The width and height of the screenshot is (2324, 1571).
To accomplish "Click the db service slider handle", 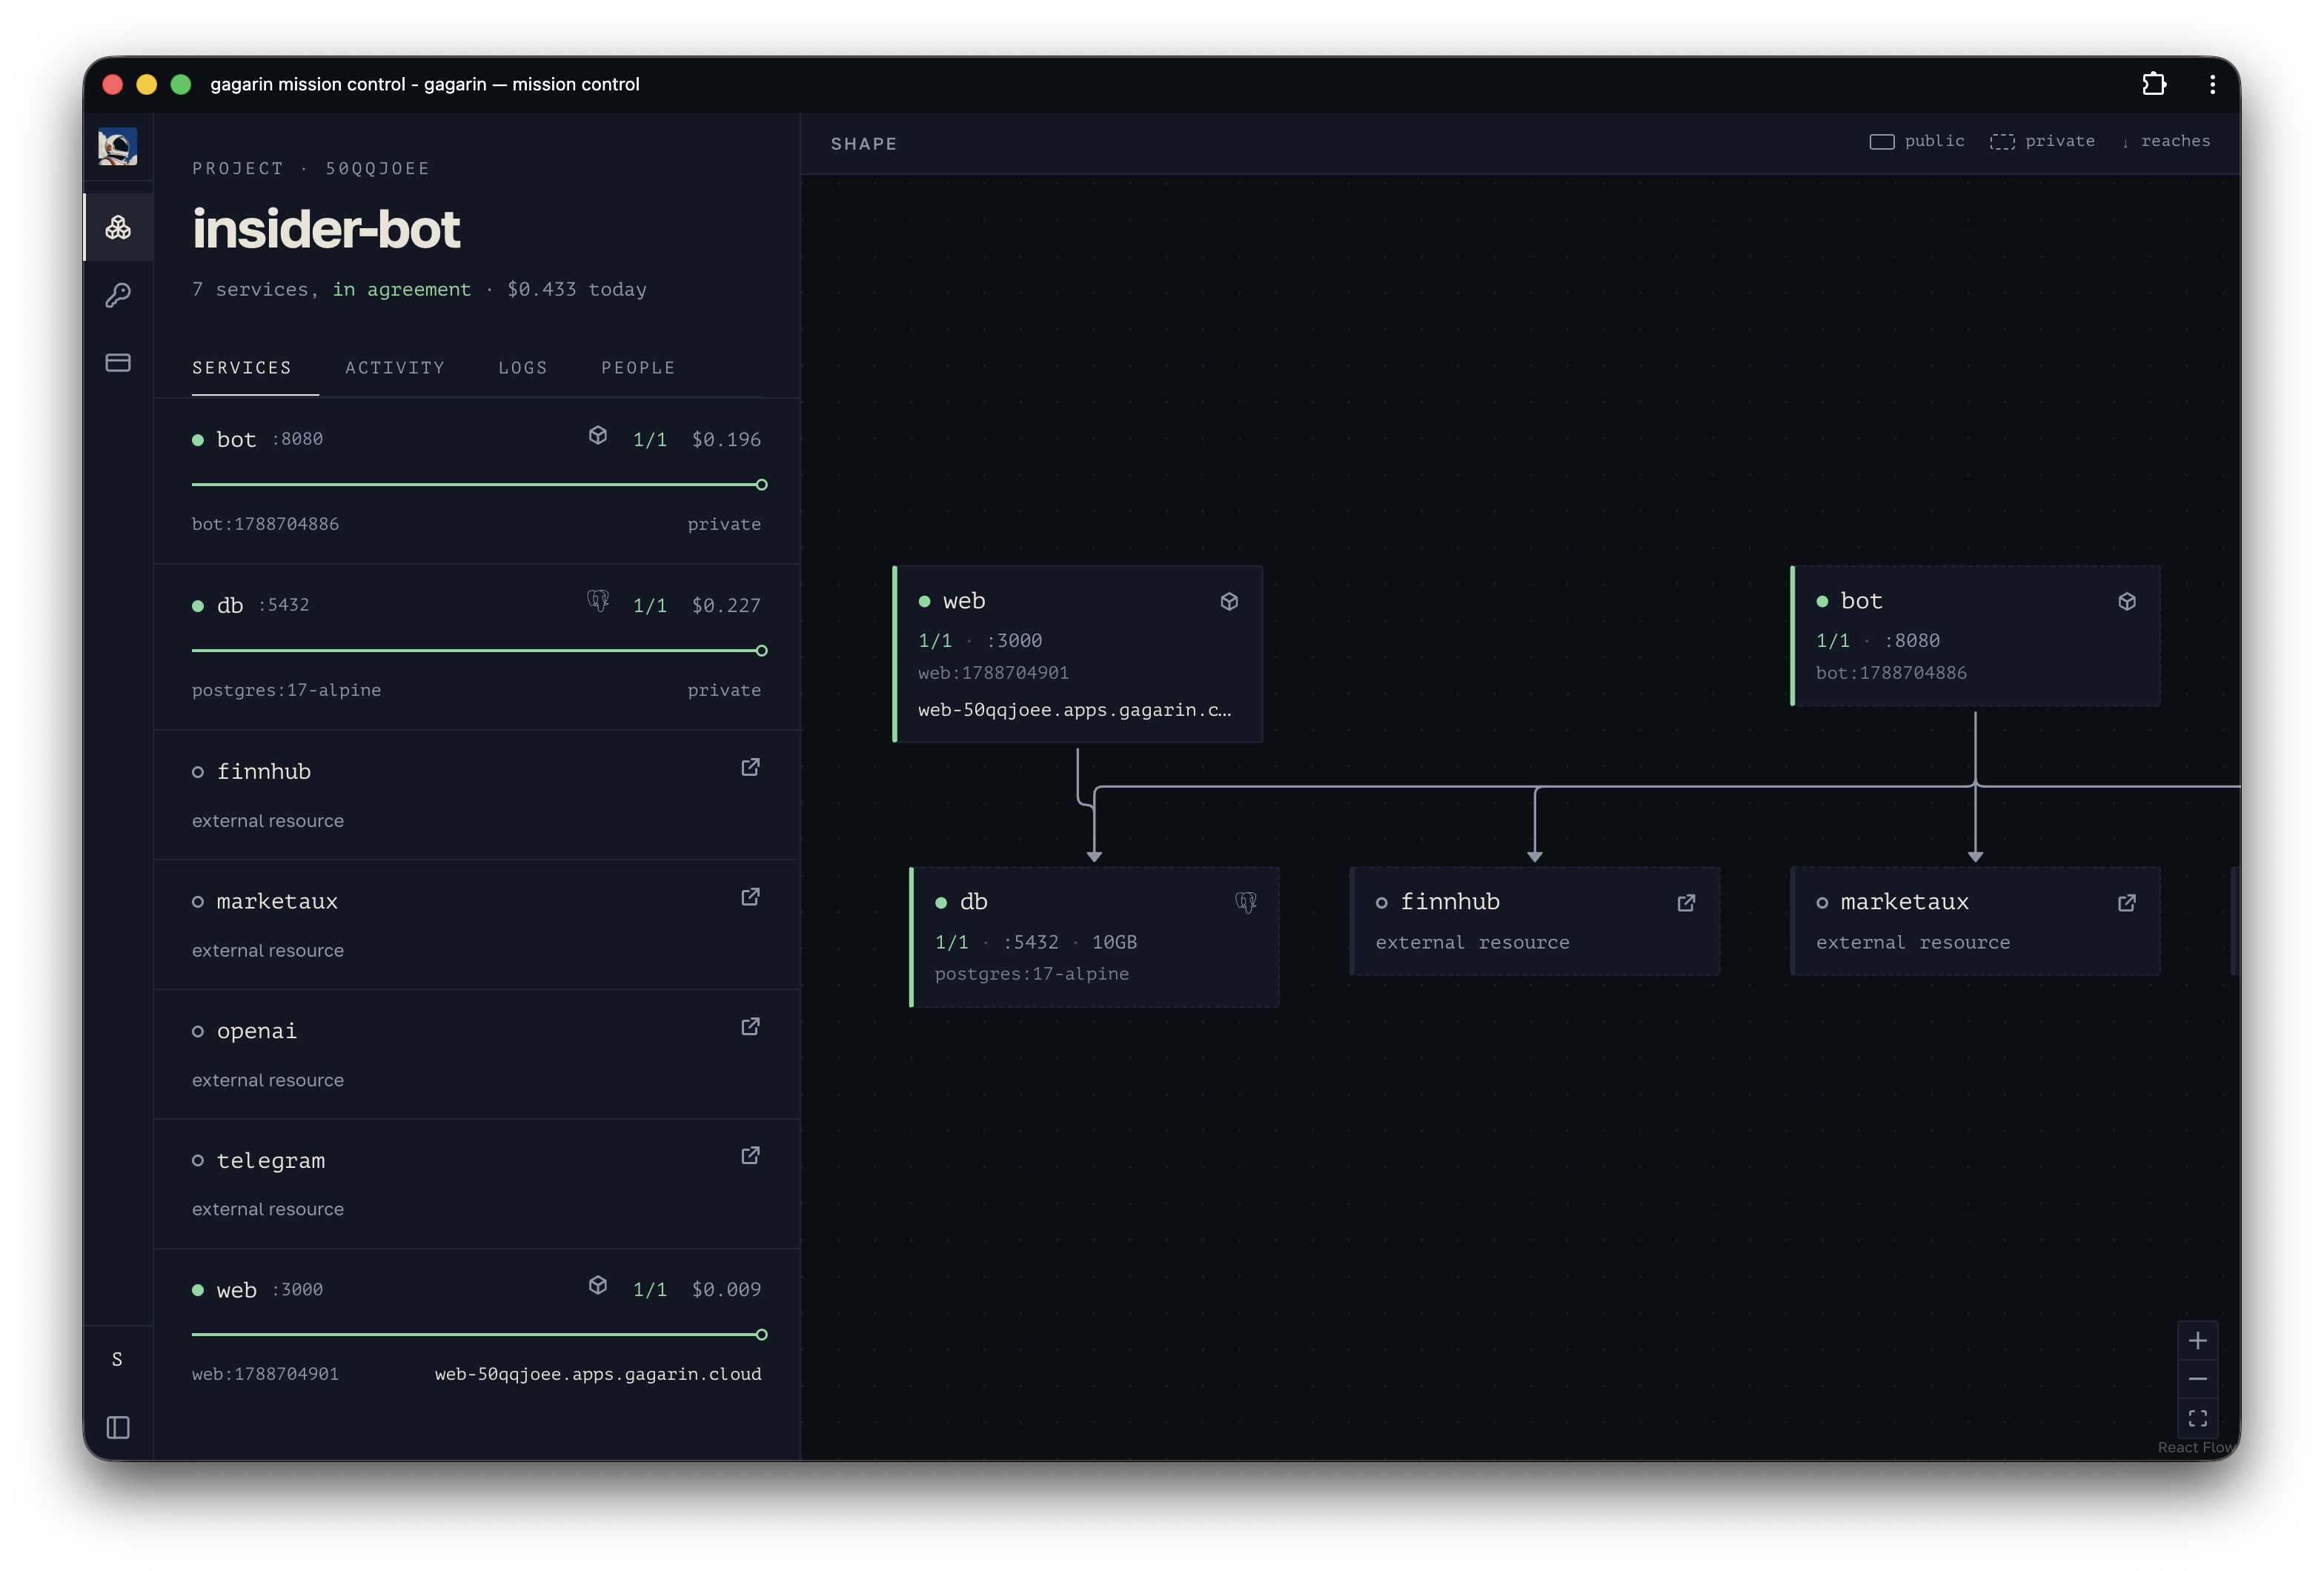I will click(762, 651).
